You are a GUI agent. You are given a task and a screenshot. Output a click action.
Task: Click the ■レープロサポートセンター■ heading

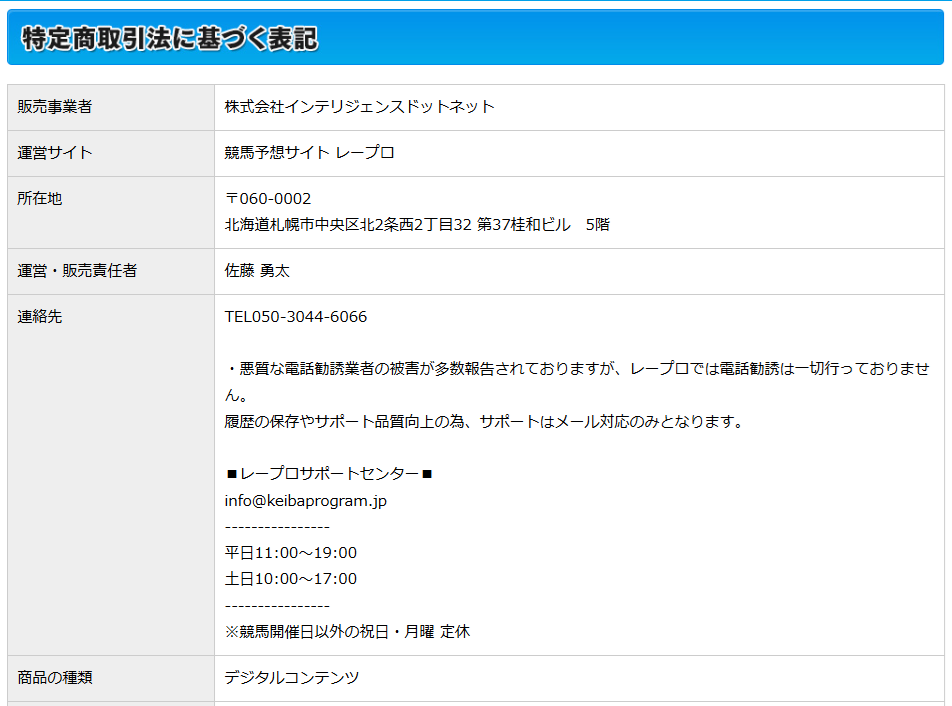[x=328, y=474]
